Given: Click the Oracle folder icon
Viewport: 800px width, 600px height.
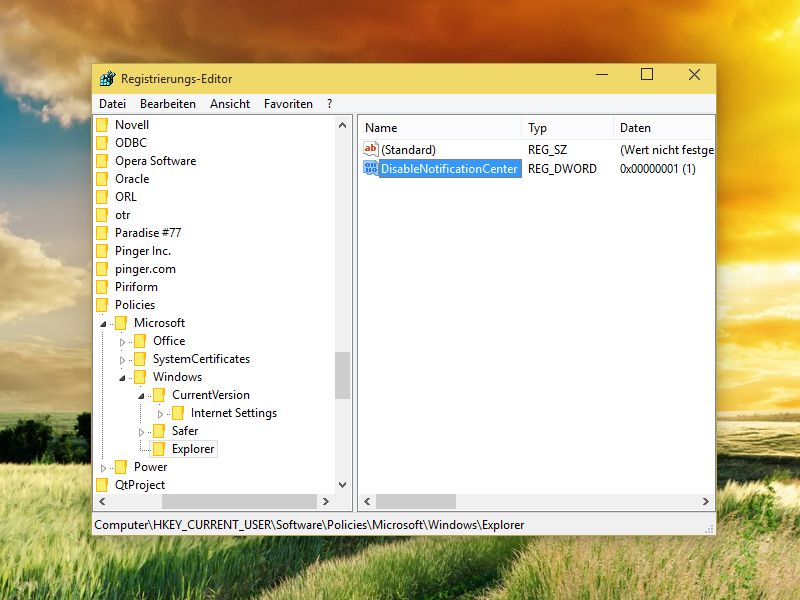Looking at the screenshot, I should 102,179.
